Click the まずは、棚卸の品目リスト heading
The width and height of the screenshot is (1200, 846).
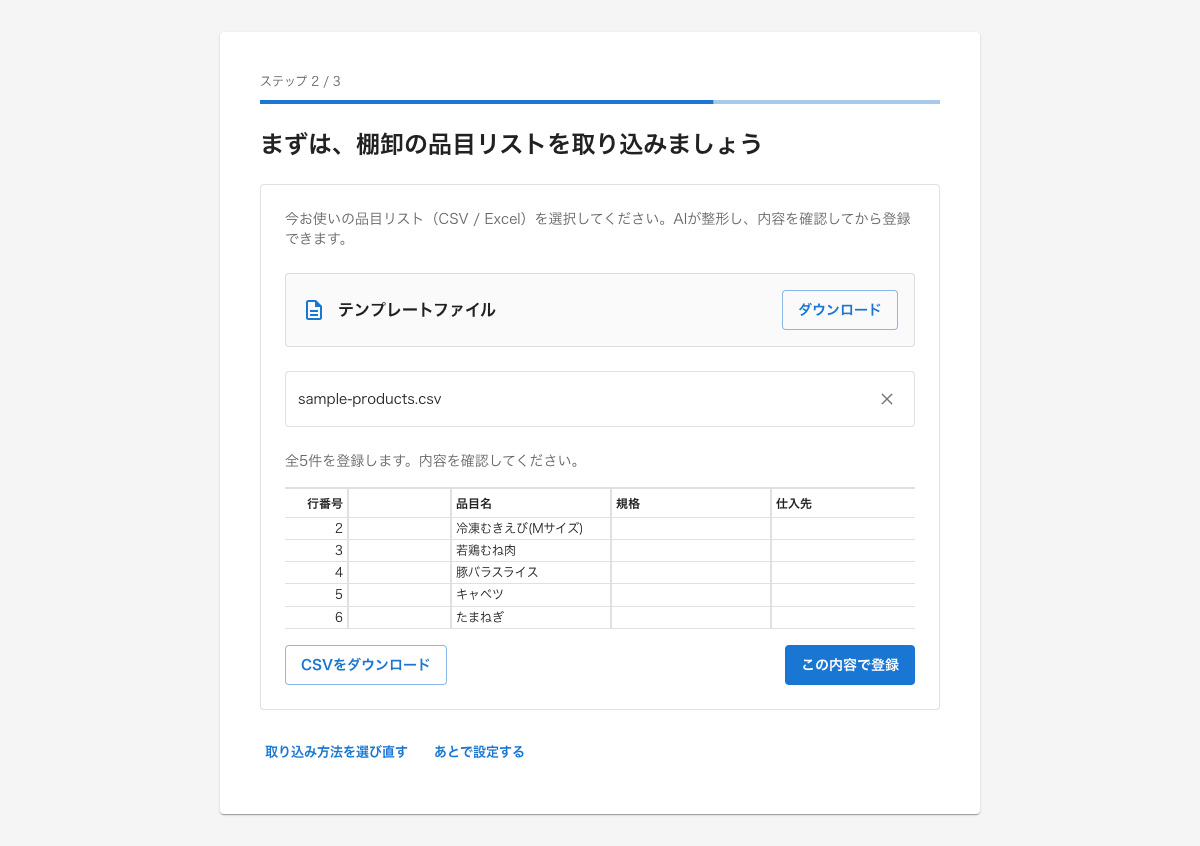511,144
